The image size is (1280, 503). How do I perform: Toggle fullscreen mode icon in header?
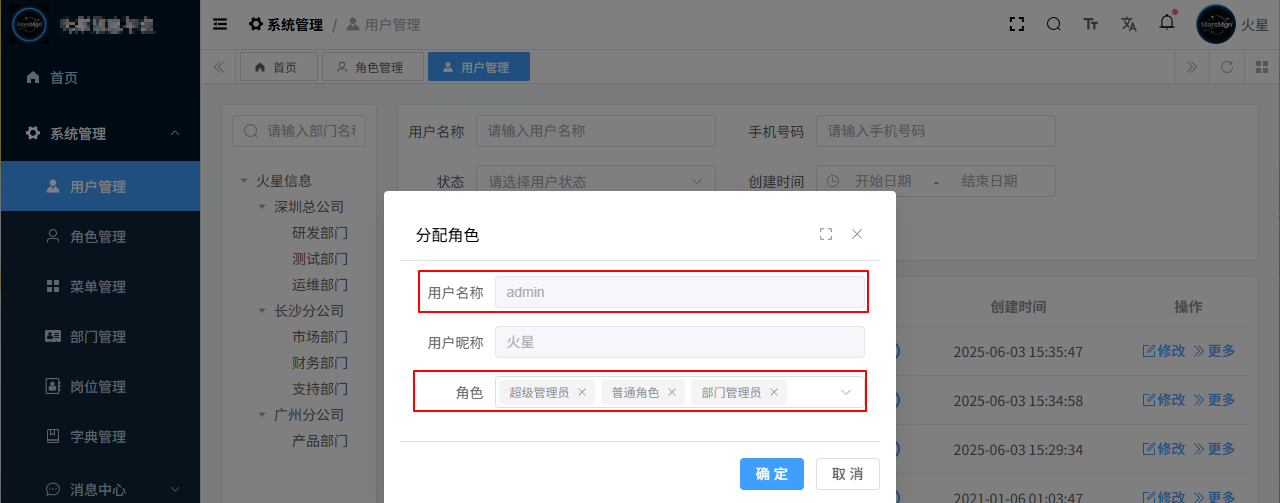(1017, 24)
